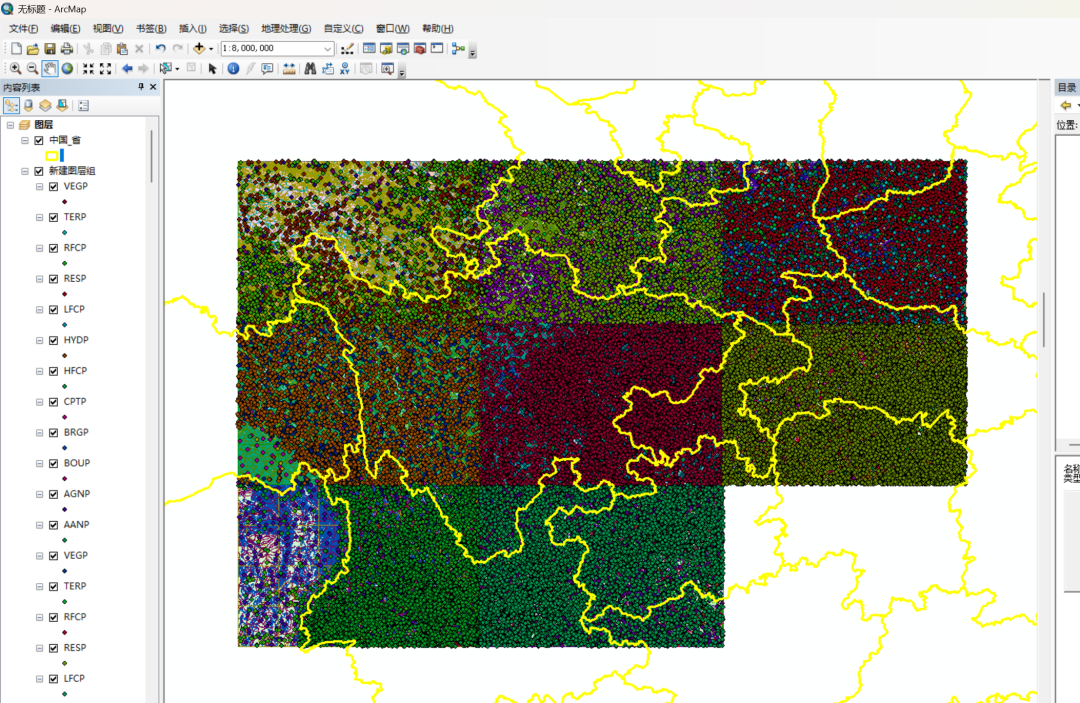Screen dimensions: 1080x703
Task: Turn off the BRGP layer
Action: pos(54,432)
